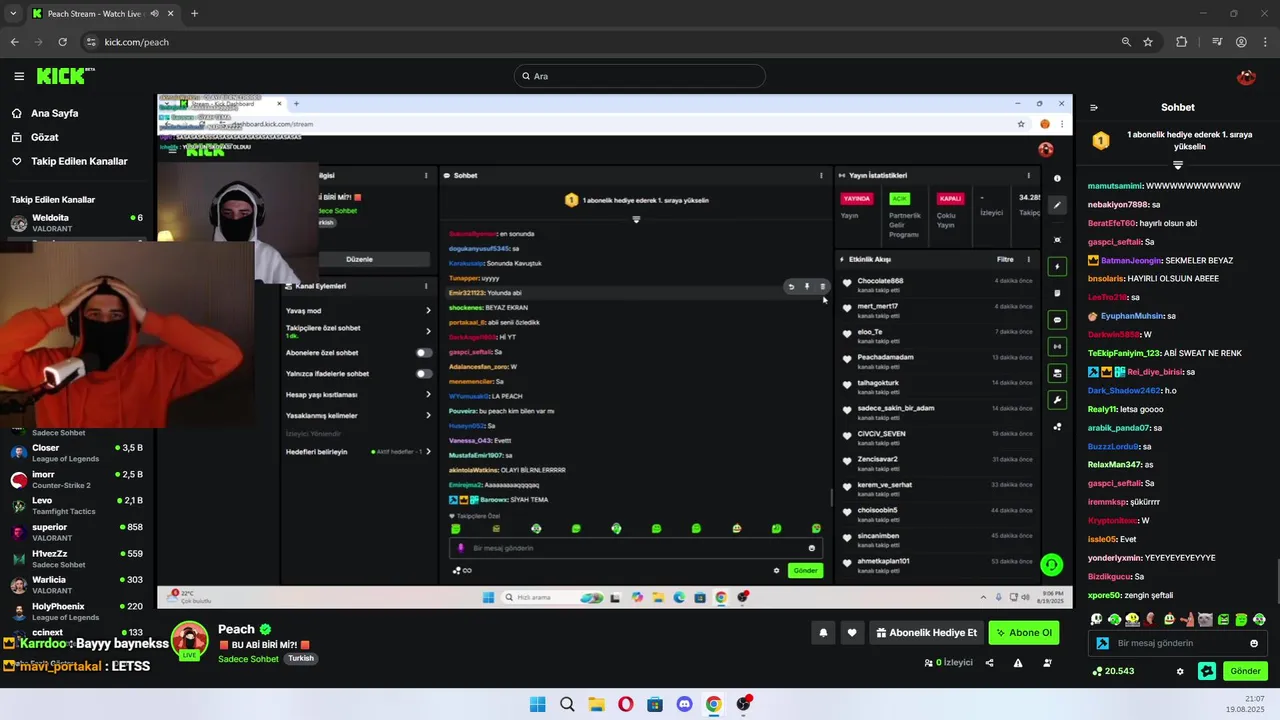
Task: Select the gray cat emote in emote row
Action: pos(1205,620)
